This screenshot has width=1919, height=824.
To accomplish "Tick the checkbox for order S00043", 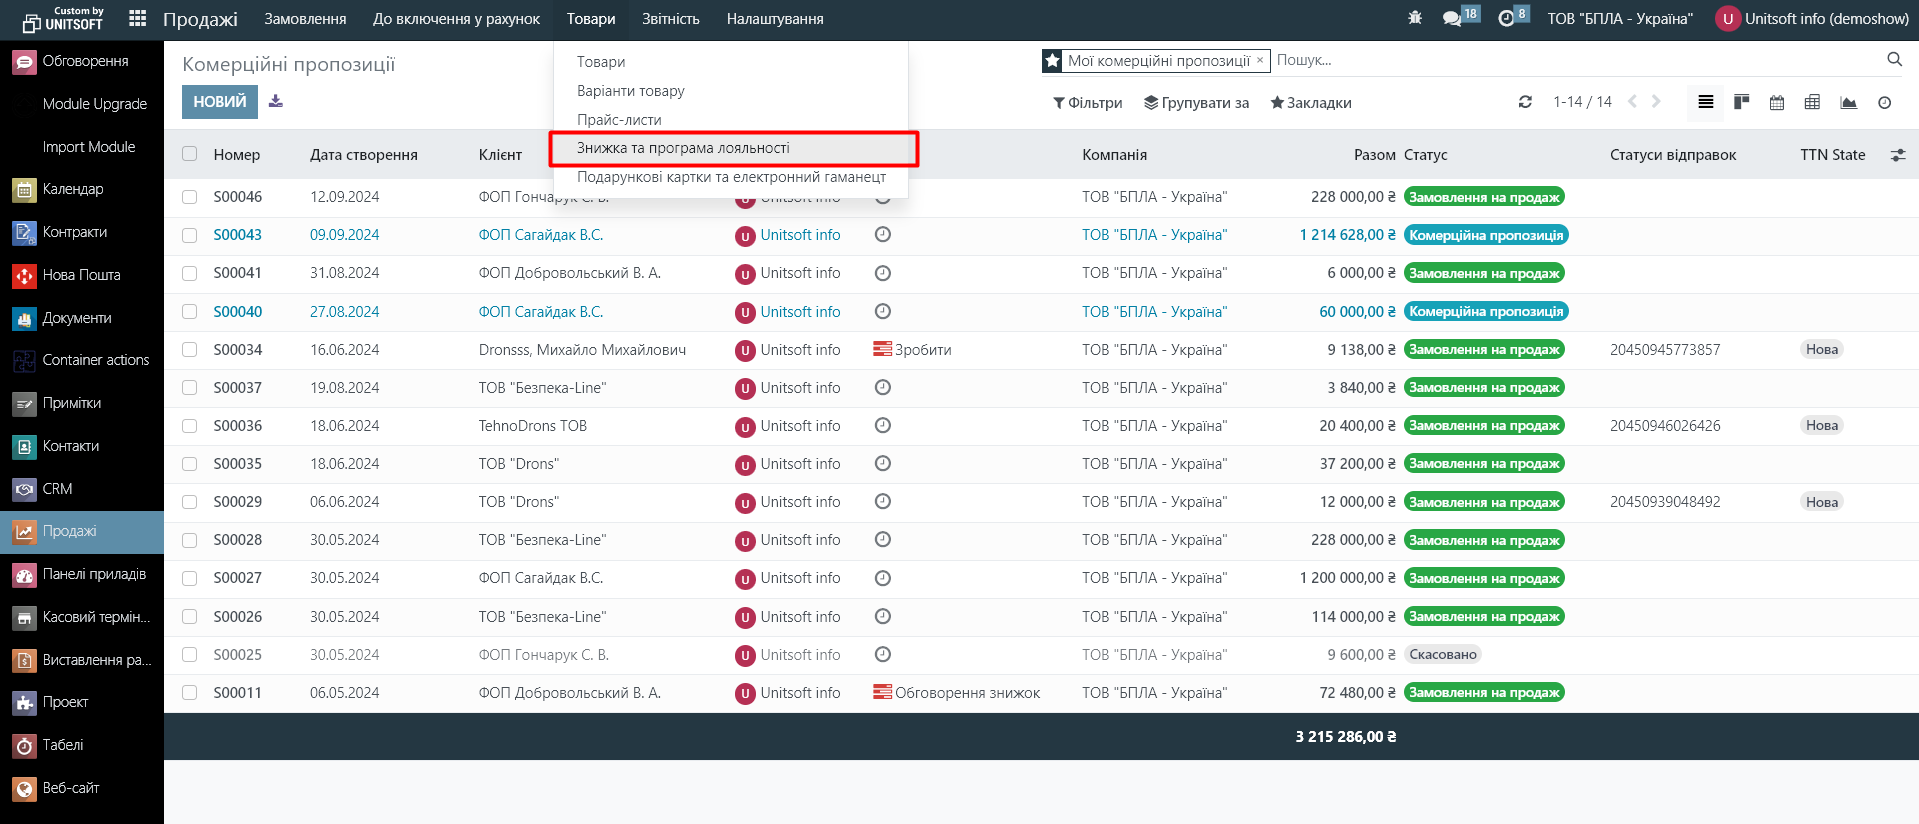I will (190, 235).
